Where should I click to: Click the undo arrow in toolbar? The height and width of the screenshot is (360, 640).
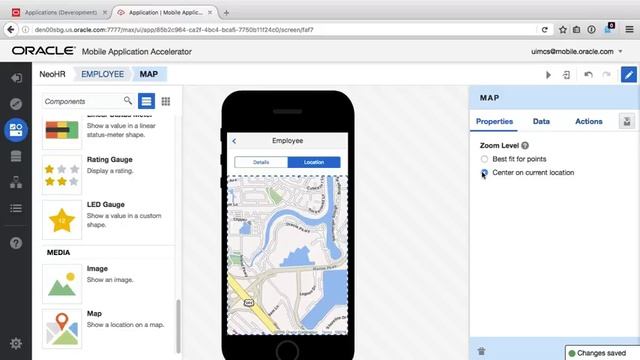coord(588,75)
